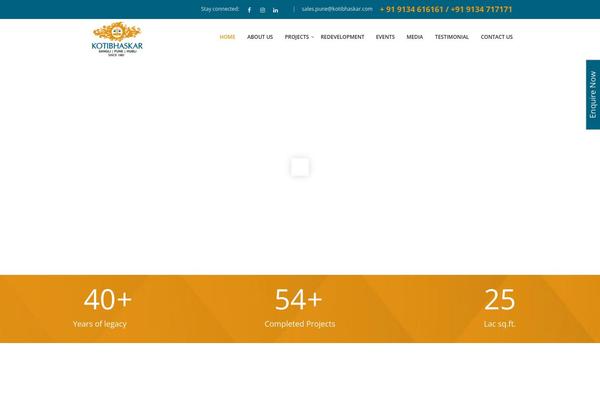Click the '25' area counter

(500, 299)
